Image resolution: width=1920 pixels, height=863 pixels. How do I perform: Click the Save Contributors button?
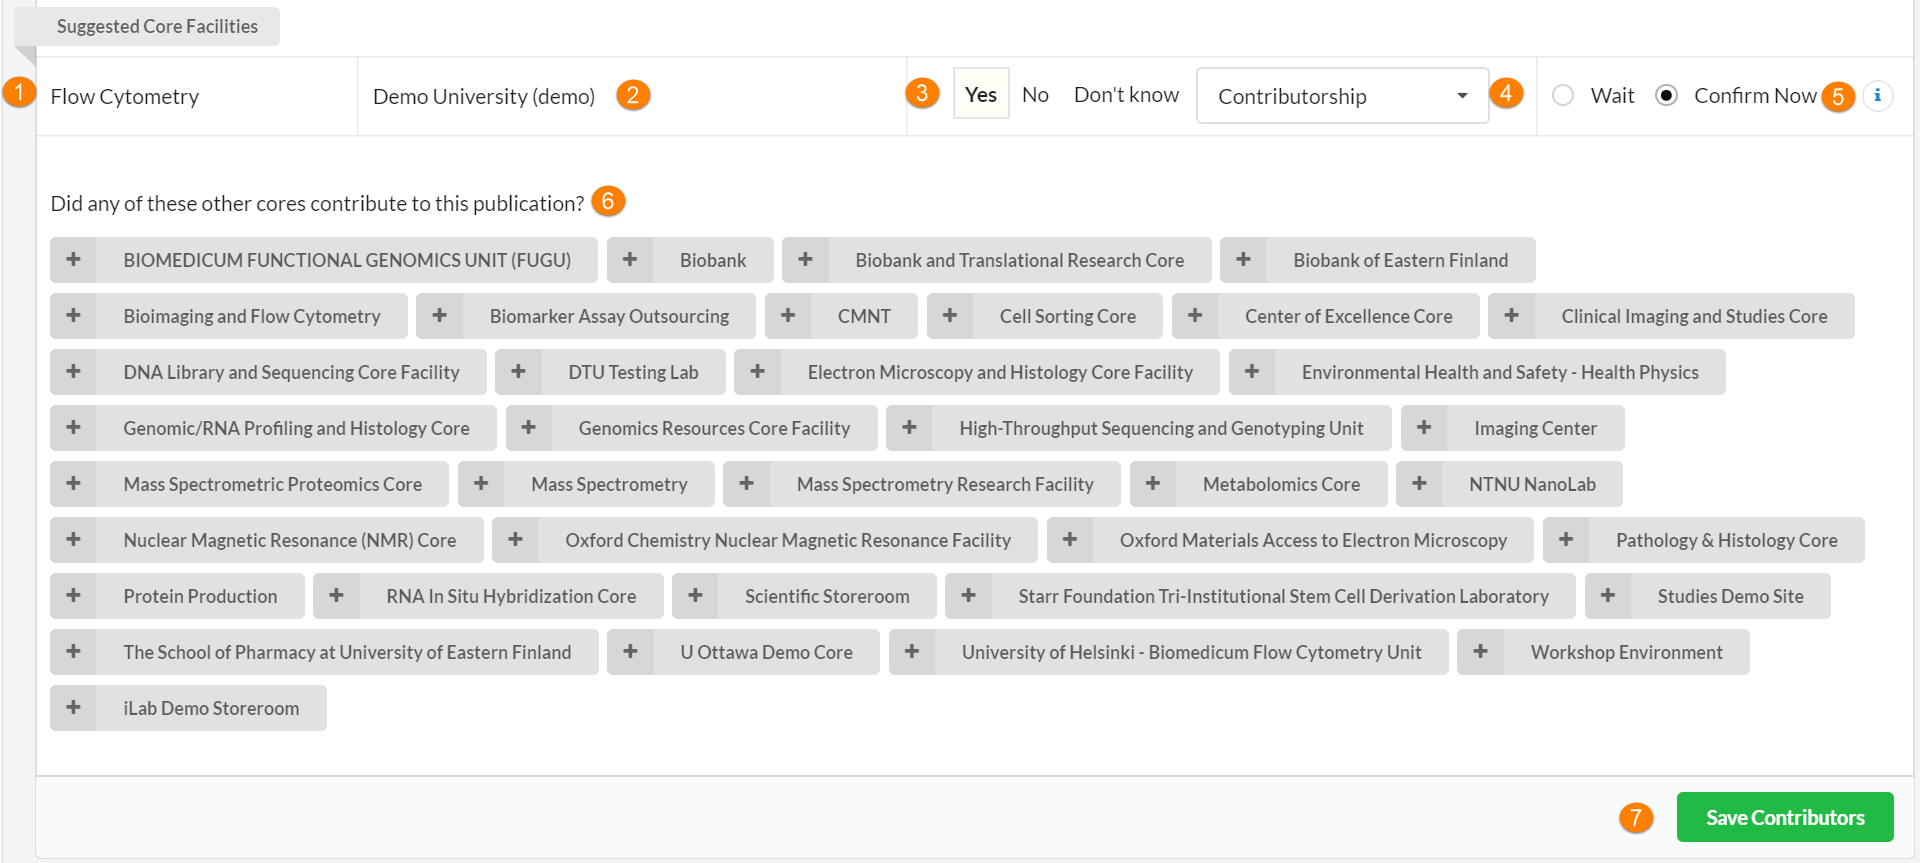1784,817
